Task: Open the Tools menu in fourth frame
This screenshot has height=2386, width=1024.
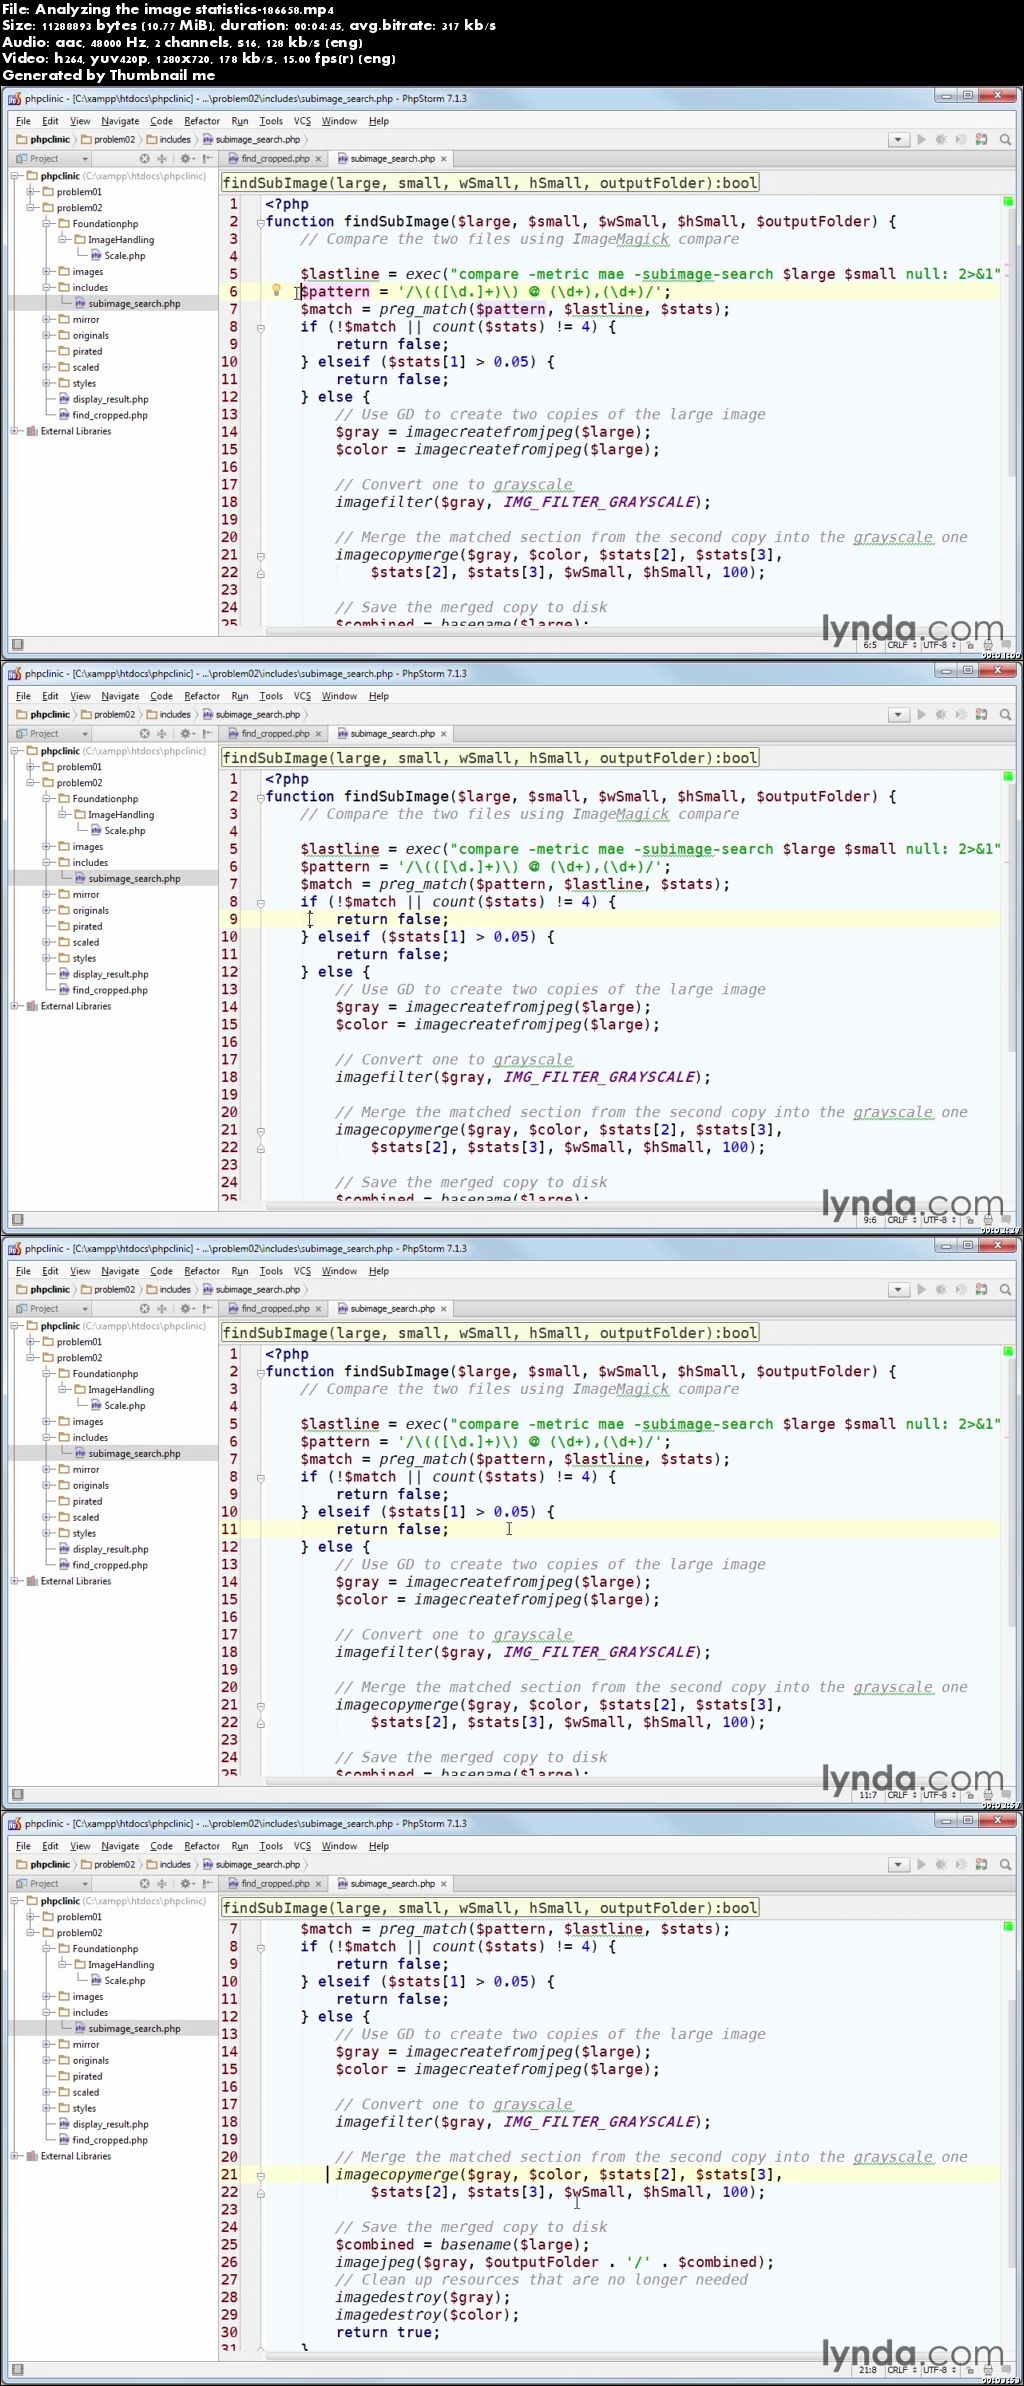Action: (x=271, y=1846)
